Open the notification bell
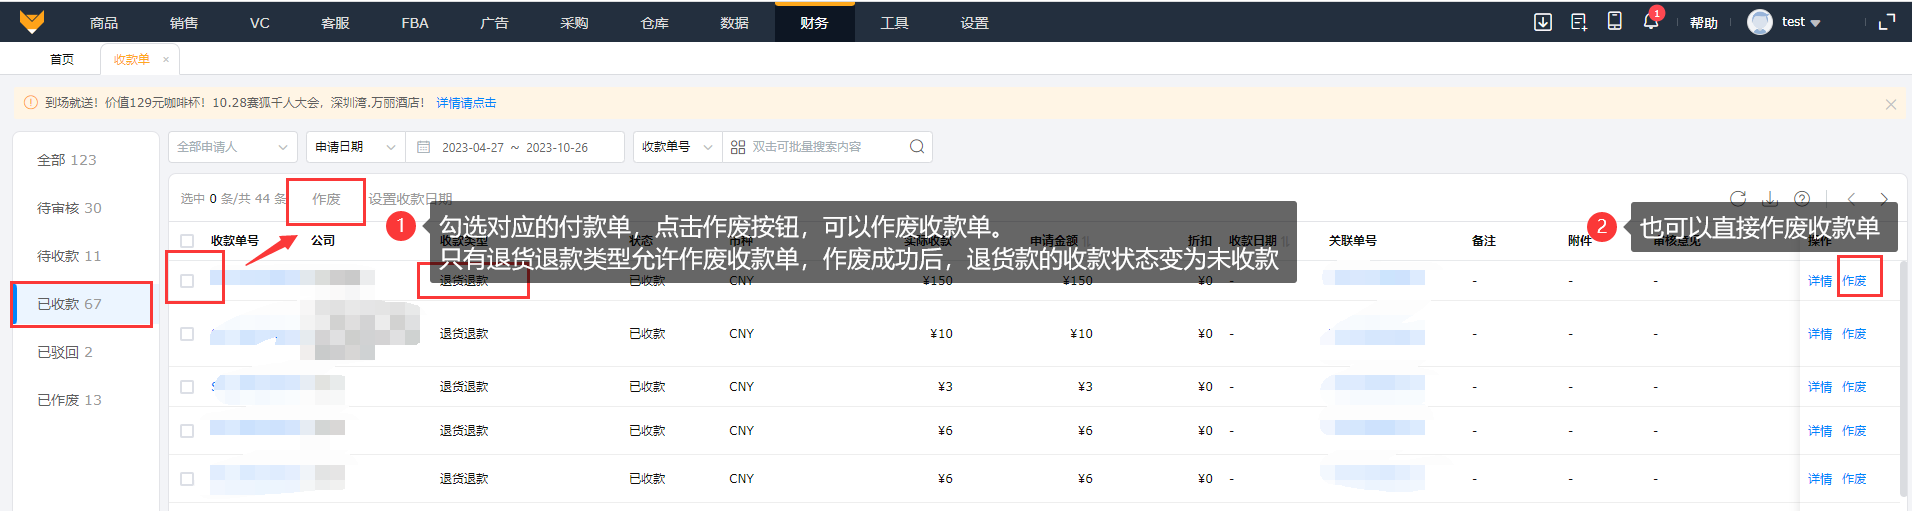 [x=1650, y=22]
